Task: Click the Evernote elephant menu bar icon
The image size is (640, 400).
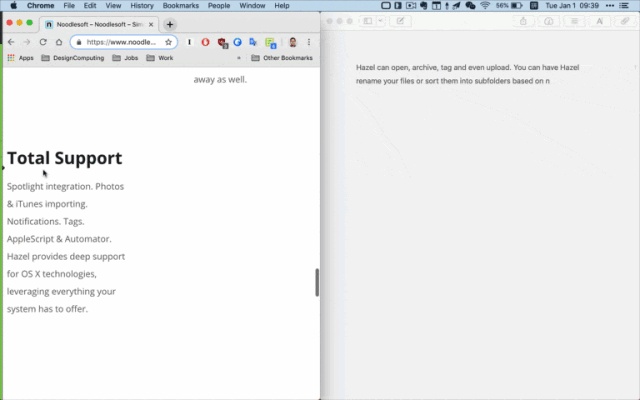Action: pos(424,6)
